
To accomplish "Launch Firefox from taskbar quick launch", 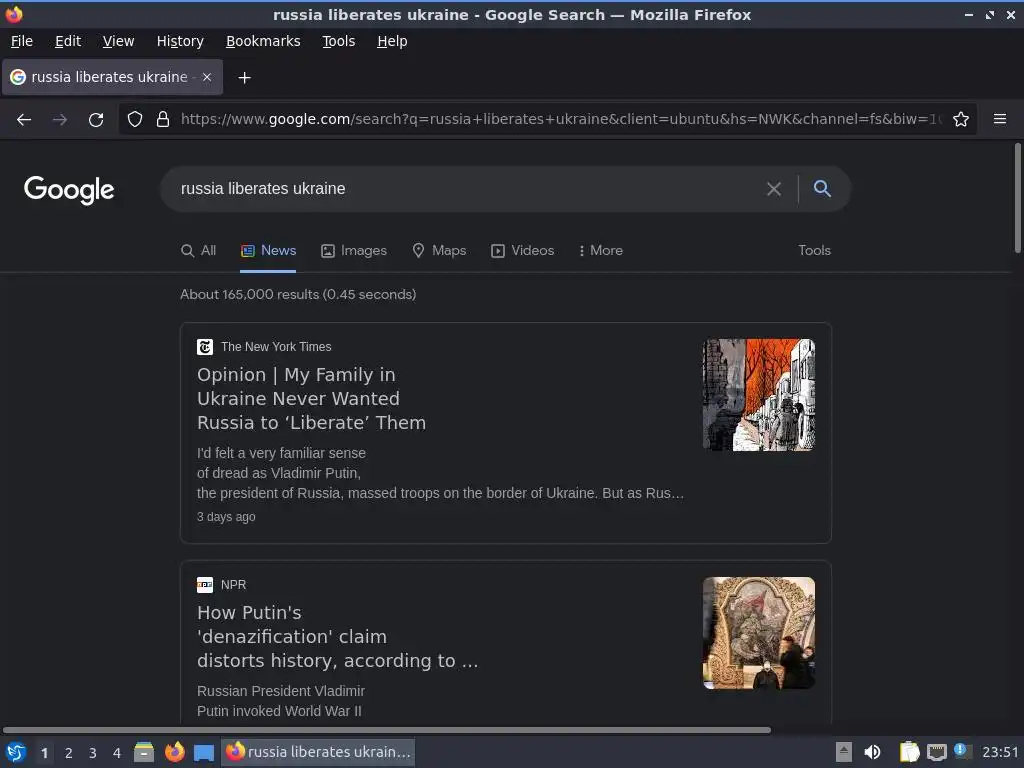I will [x=174, y=752].
